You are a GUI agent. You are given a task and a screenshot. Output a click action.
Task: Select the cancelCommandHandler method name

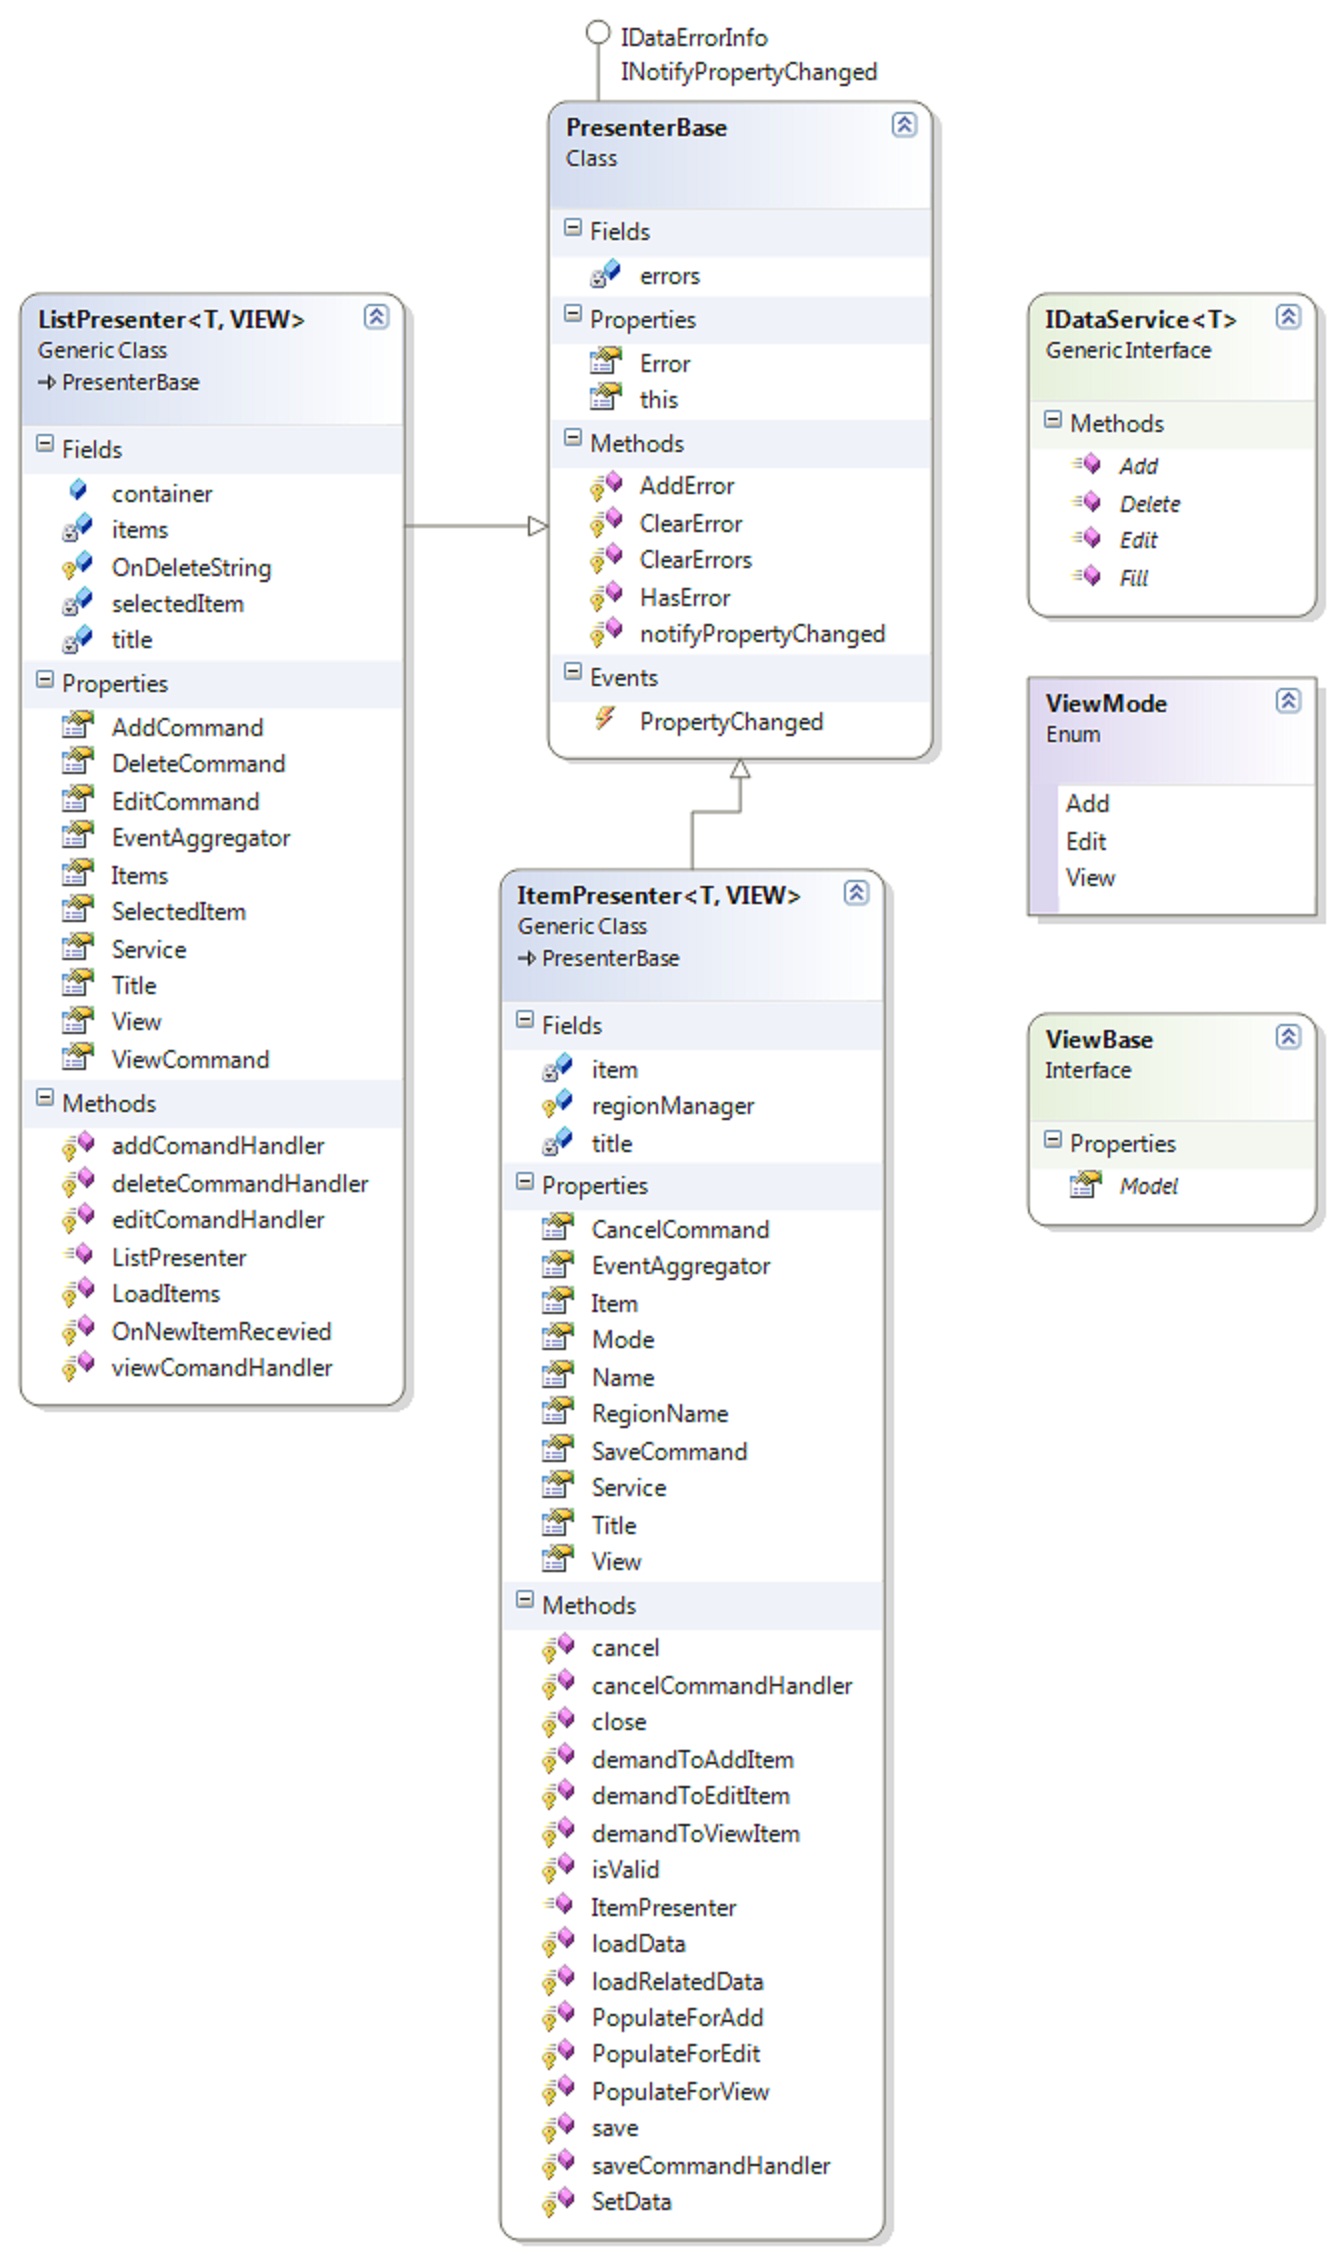722,1685
